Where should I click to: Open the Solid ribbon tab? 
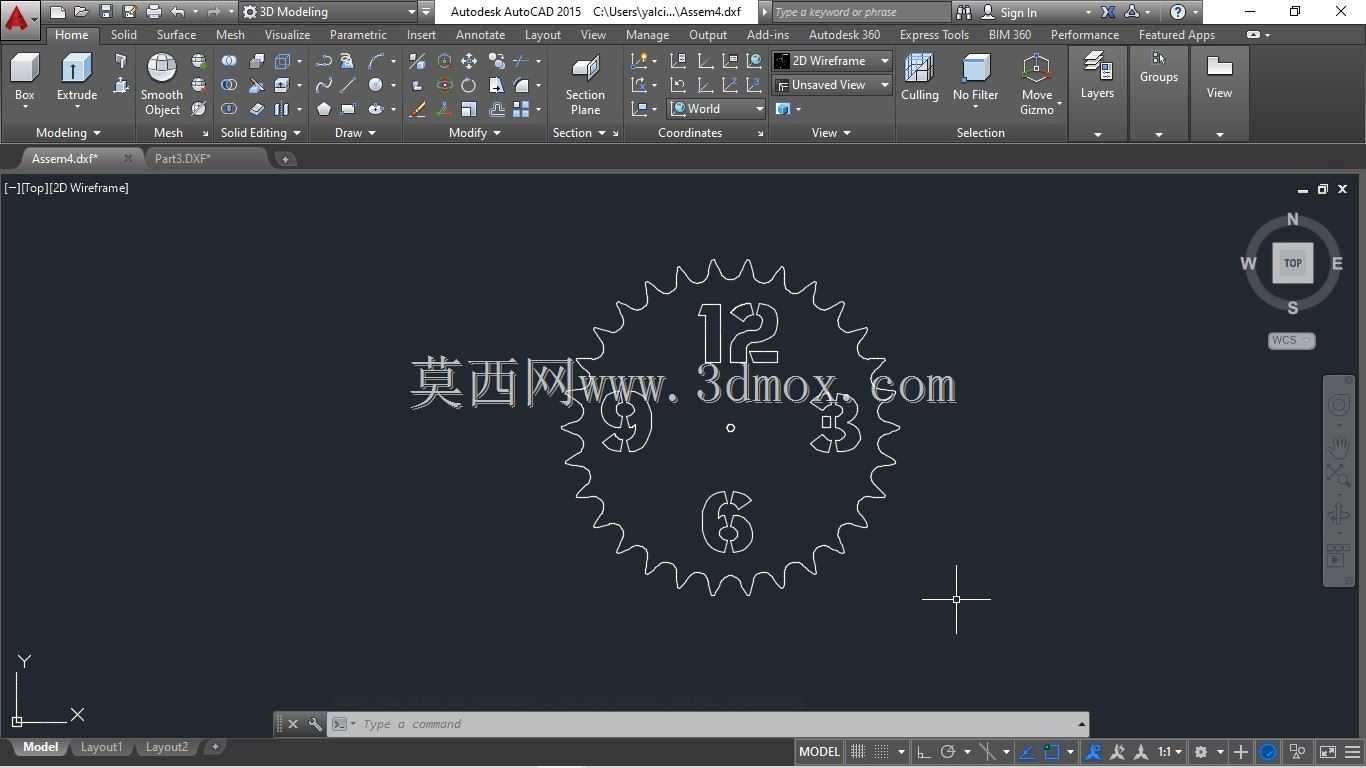[x=124, y=34]
